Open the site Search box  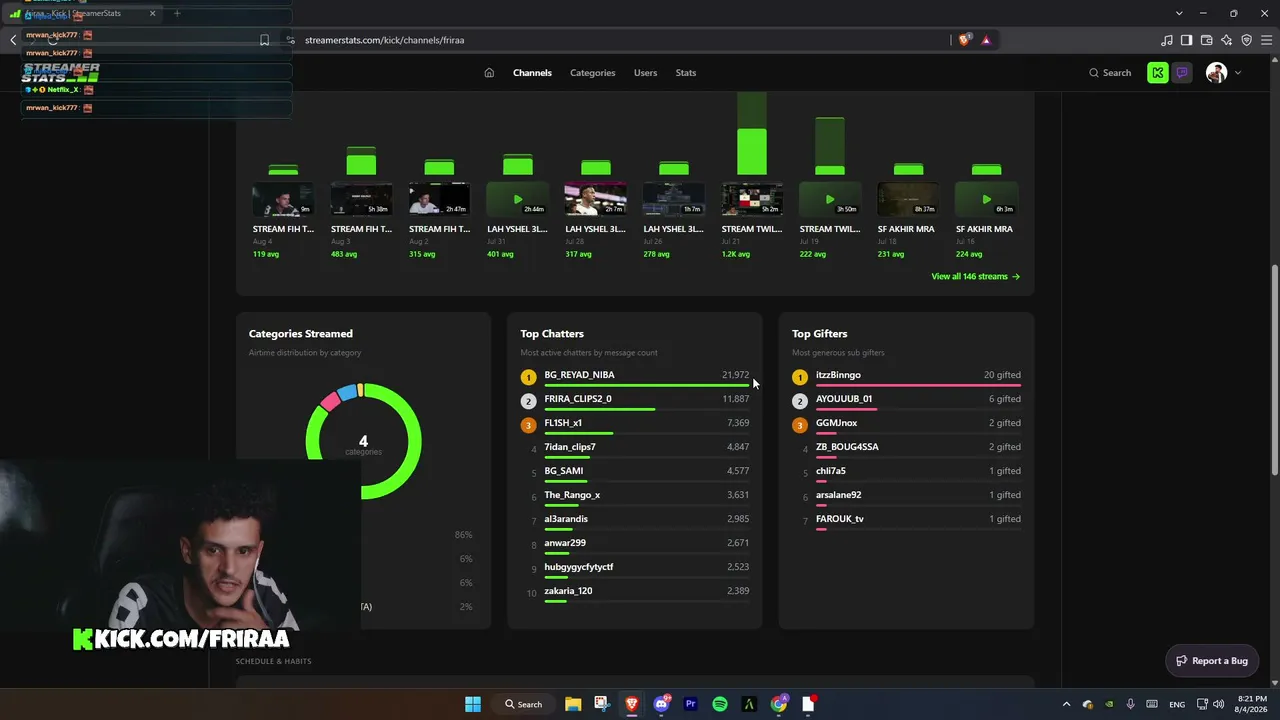coord(1110,73)
